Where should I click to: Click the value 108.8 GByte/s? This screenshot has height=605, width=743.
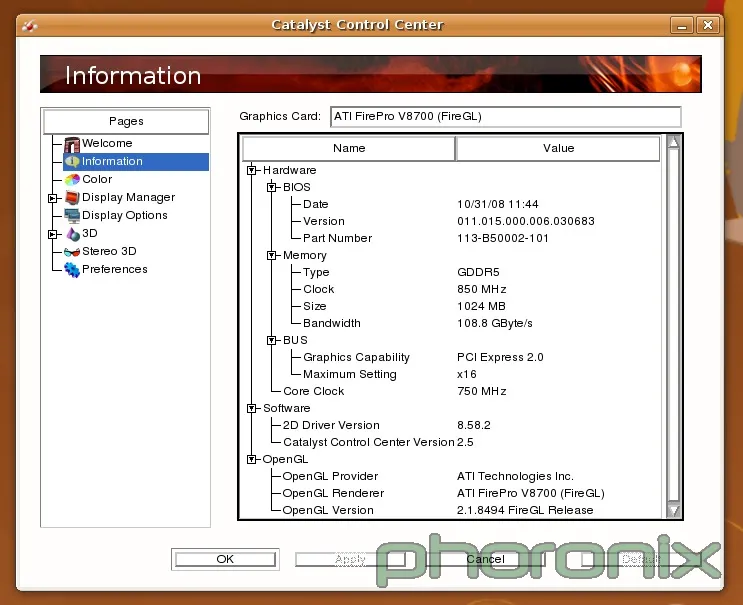[x=495, y=324]
